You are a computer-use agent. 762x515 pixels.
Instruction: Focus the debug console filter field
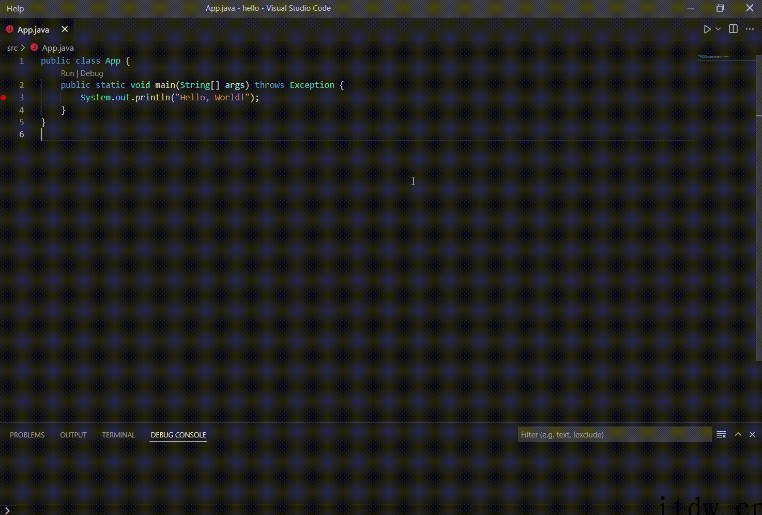(614, 435)
